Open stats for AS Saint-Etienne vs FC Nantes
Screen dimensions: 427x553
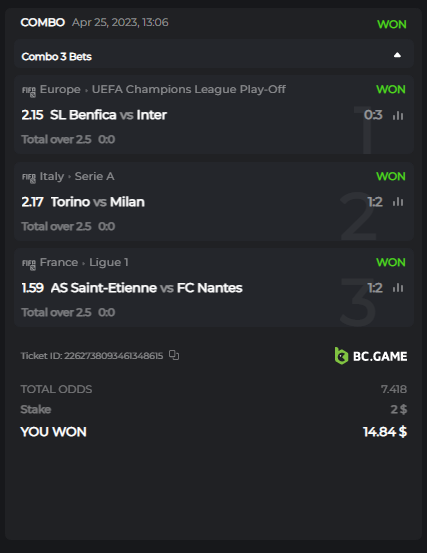click(398, 288)
